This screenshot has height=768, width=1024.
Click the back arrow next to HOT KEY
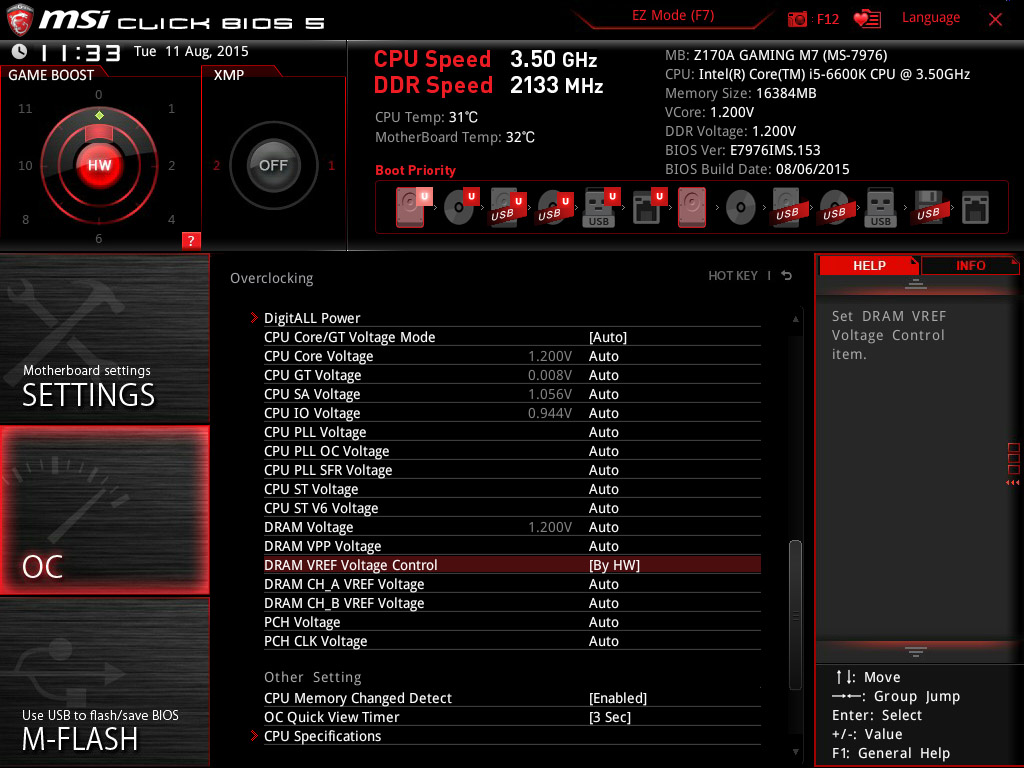(786, 276)
